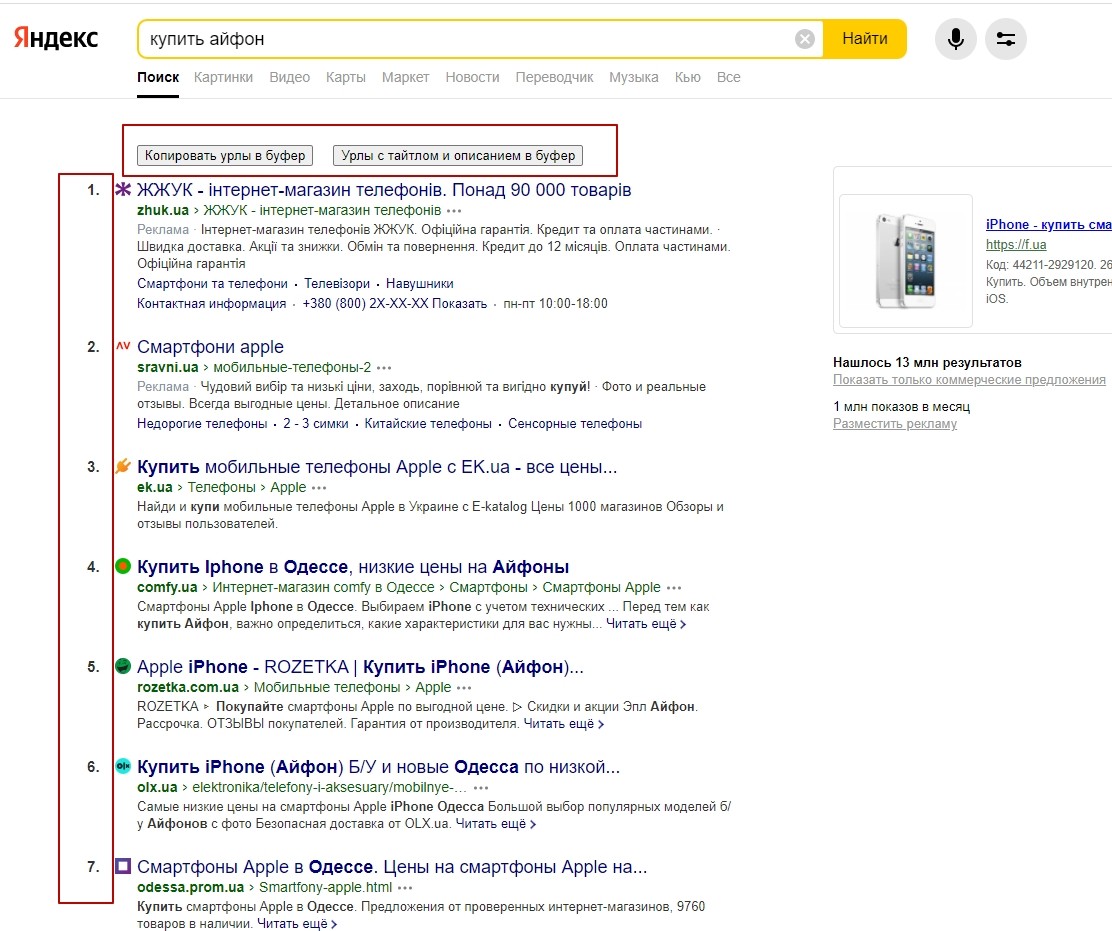This screenshot has height=931, width=1112.
Task: Click the rozetka.com.ua green smiley favicon
Action: pyautogui.click(x=123, y=666)
